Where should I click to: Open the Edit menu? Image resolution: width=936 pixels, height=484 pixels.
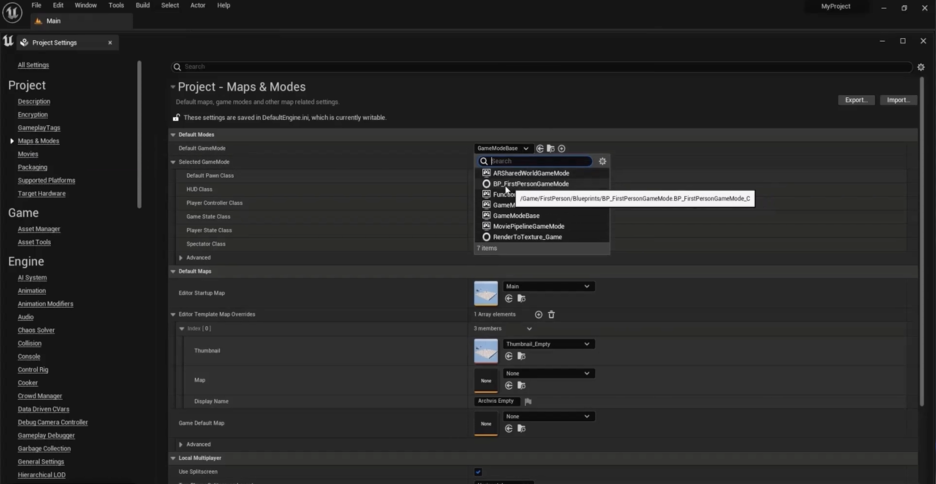(58, 5)
